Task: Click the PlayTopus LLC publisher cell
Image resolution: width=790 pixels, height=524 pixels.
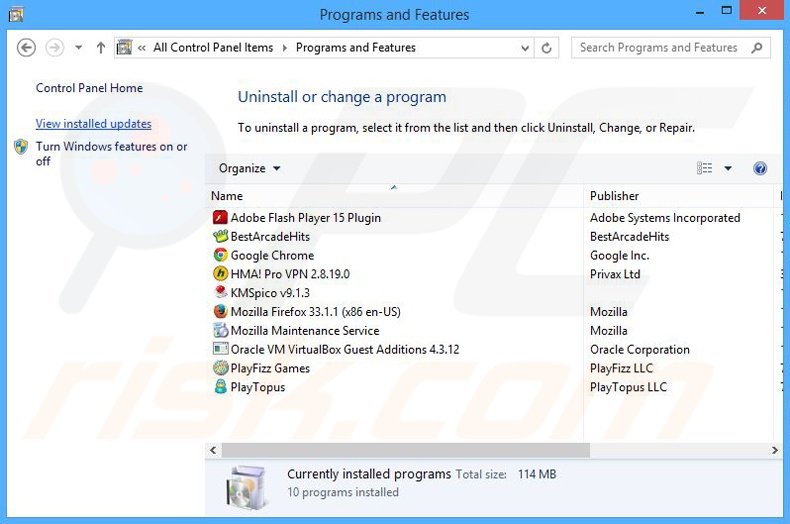Action: pos(628,387)
